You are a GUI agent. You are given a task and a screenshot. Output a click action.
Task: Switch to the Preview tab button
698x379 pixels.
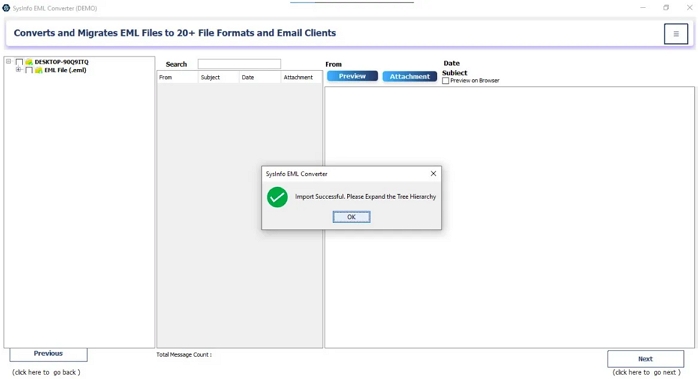click(352, 76)
